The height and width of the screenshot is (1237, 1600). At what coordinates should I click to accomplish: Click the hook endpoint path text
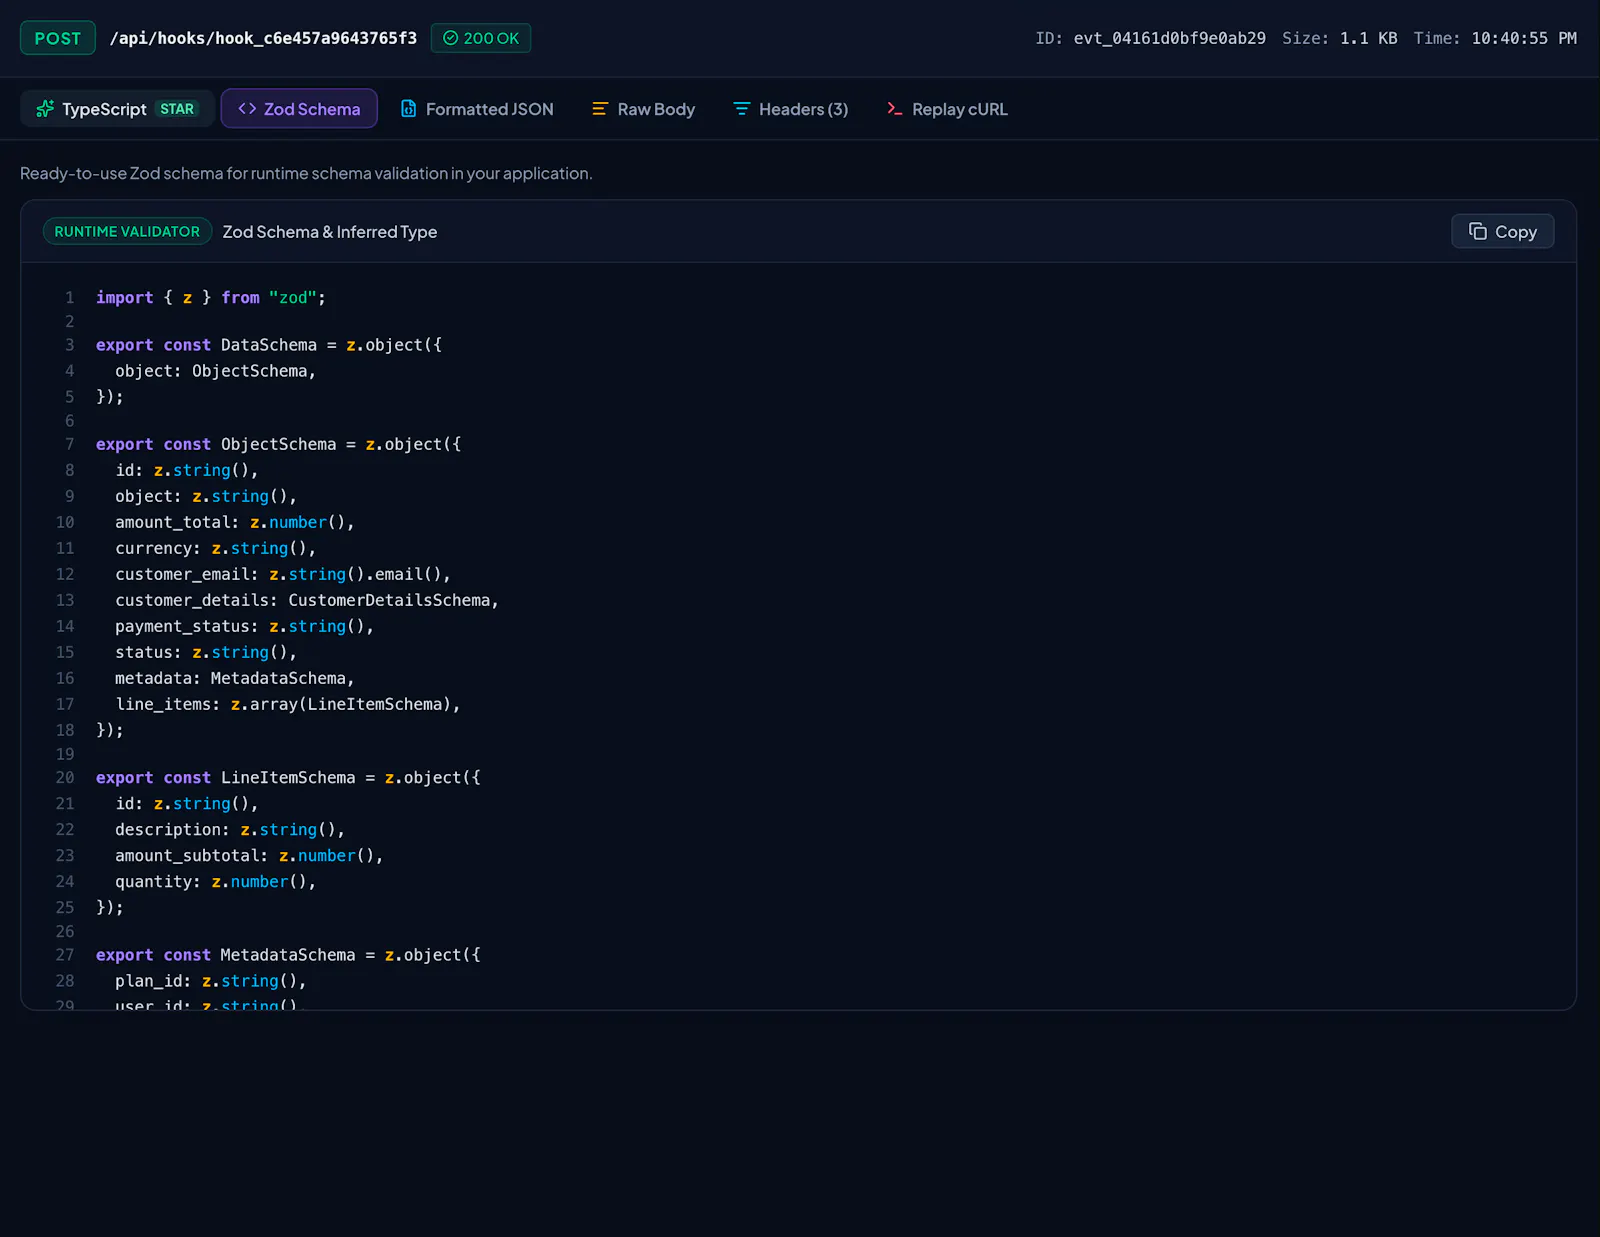pos(263,38)
